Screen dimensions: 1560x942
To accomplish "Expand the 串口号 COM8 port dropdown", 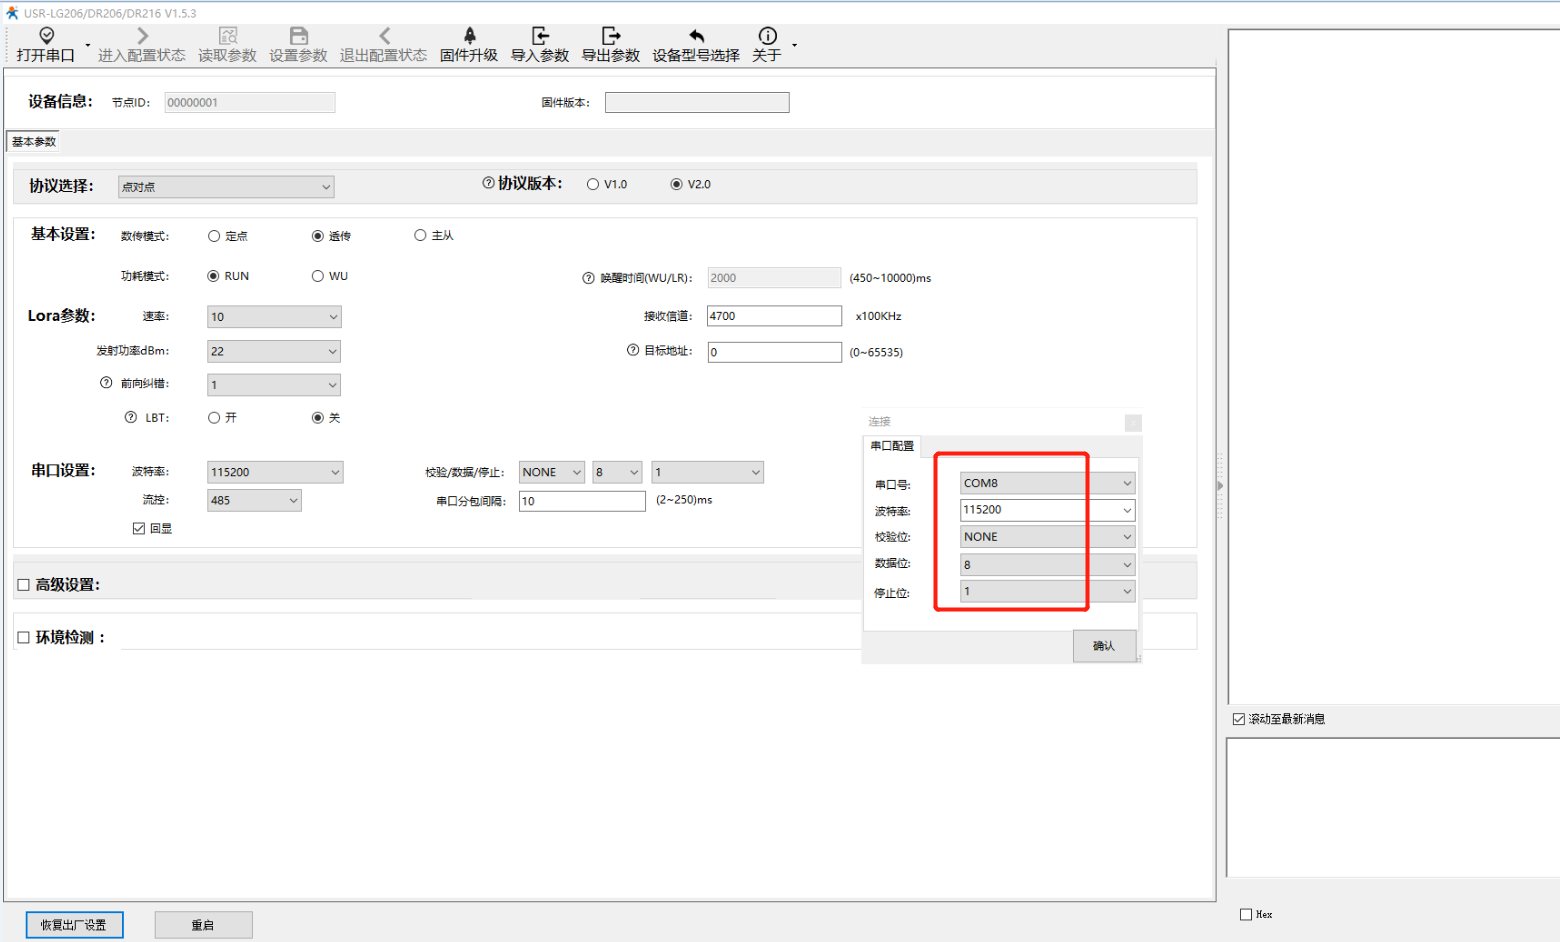I will pyautogui.click(x=1046, y=483).
